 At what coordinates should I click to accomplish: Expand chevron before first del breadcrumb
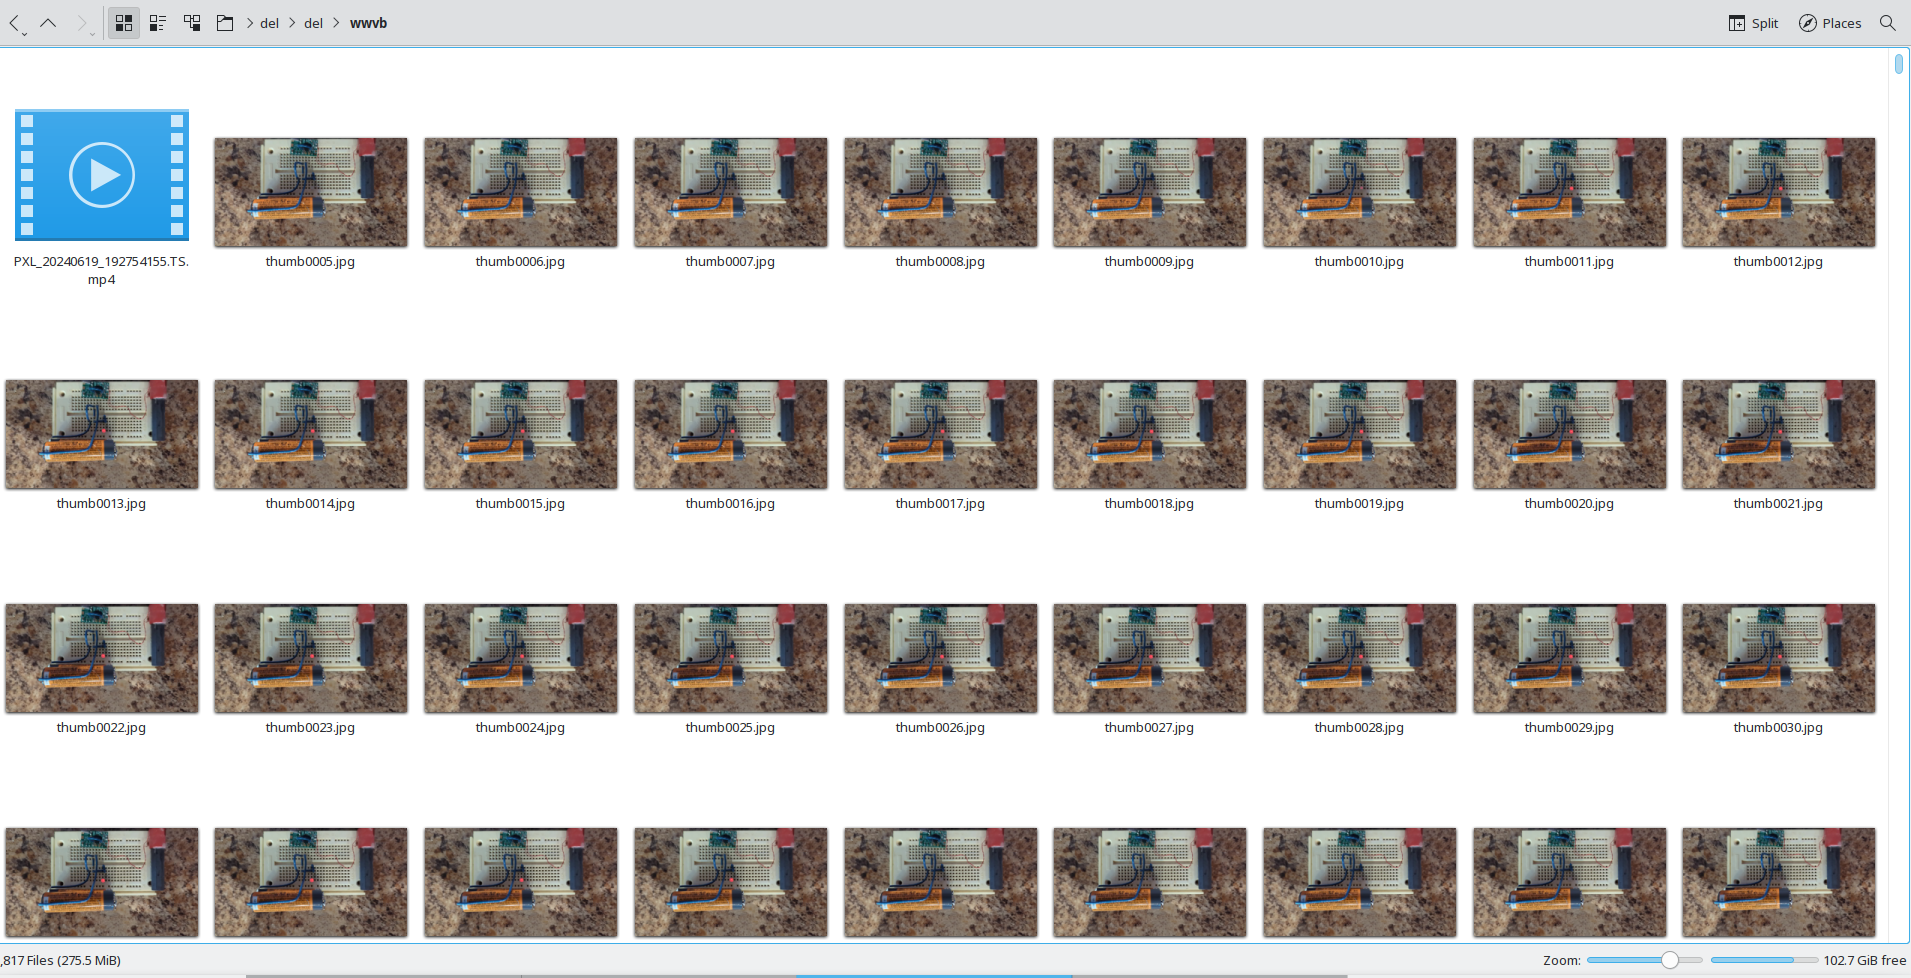(249, 23)
